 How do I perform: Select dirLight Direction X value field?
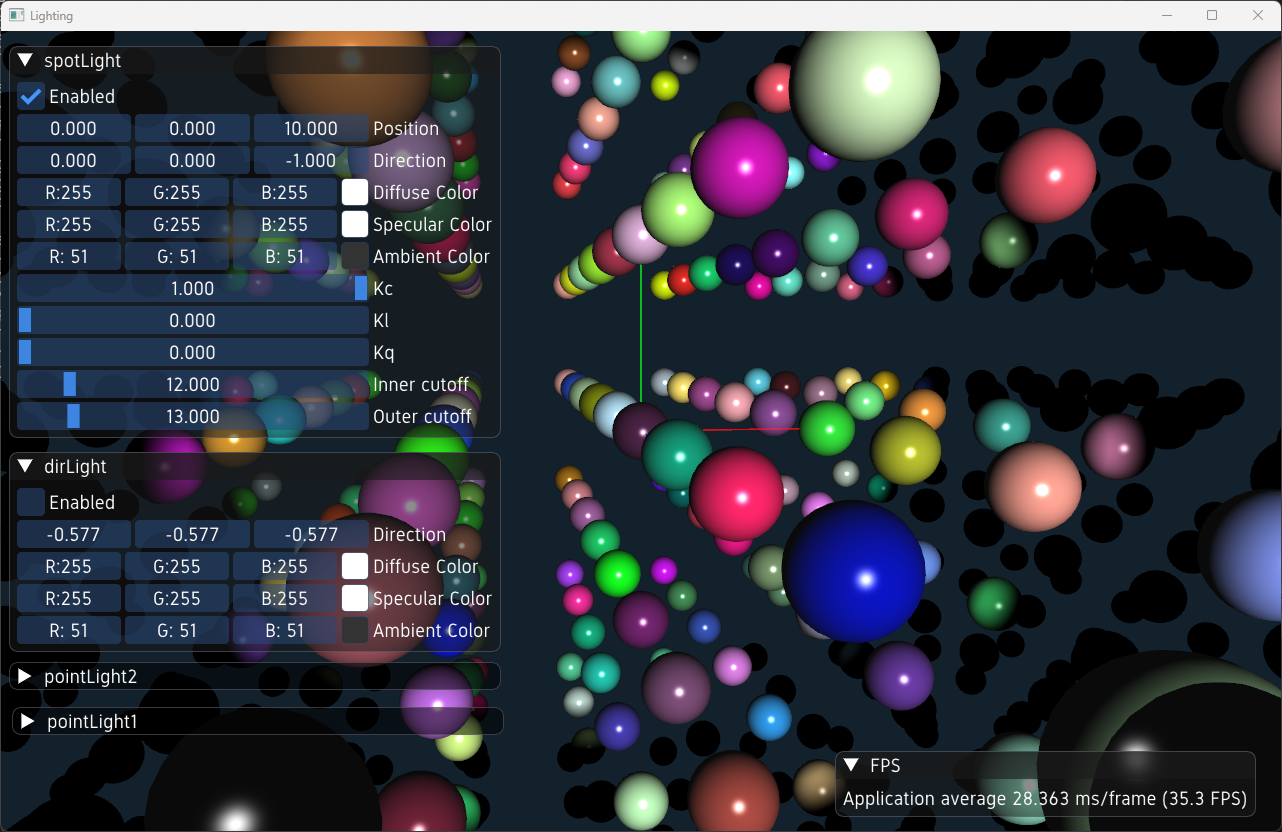click(74, 535)
